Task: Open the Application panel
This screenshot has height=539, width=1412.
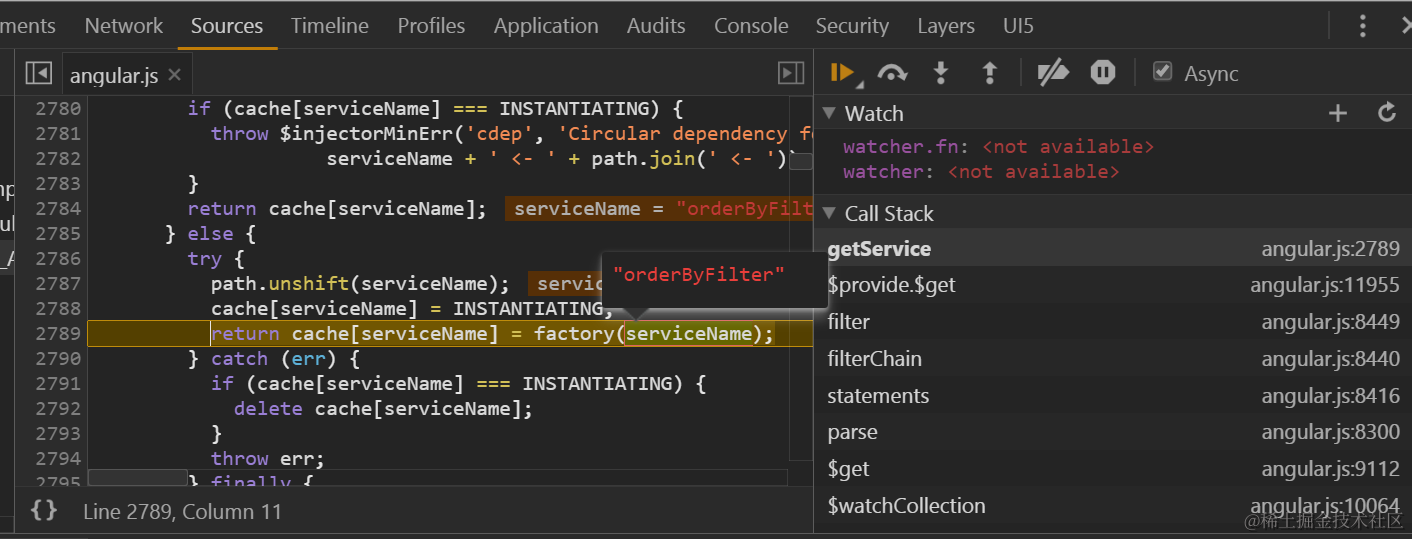Action: coord(546,26)
